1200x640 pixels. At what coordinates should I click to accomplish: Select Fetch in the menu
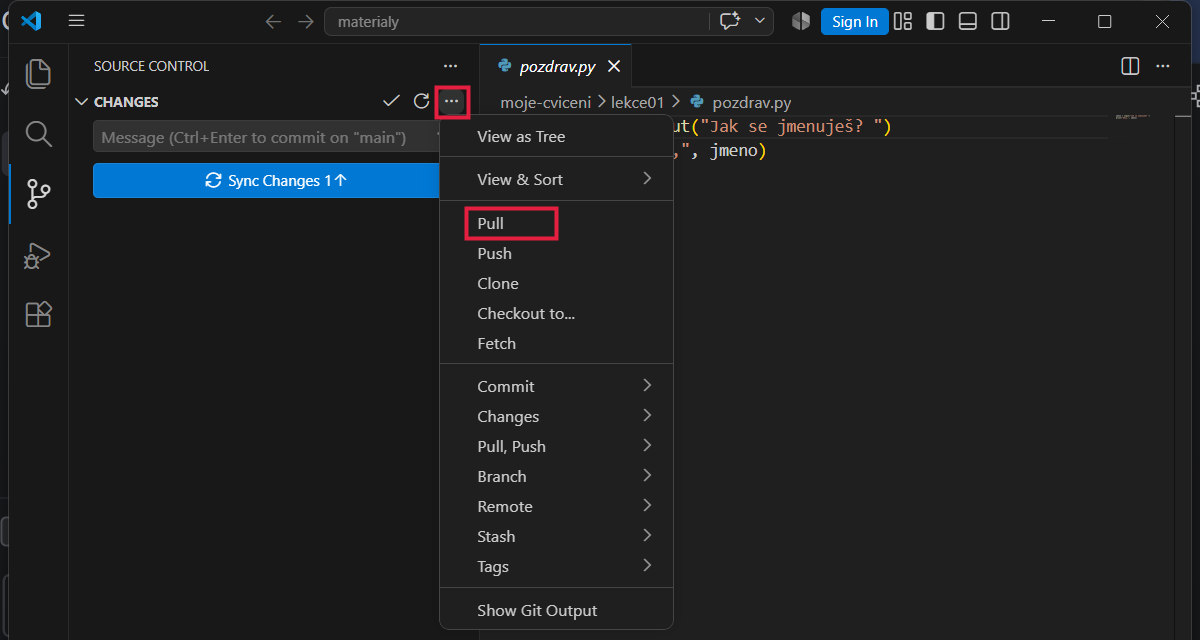(x=556, y=343)
